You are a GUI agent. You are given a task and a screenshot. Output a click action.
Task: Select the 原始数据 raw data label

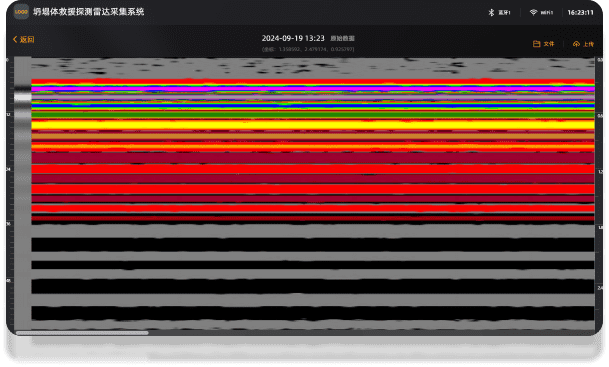(343, 38)
